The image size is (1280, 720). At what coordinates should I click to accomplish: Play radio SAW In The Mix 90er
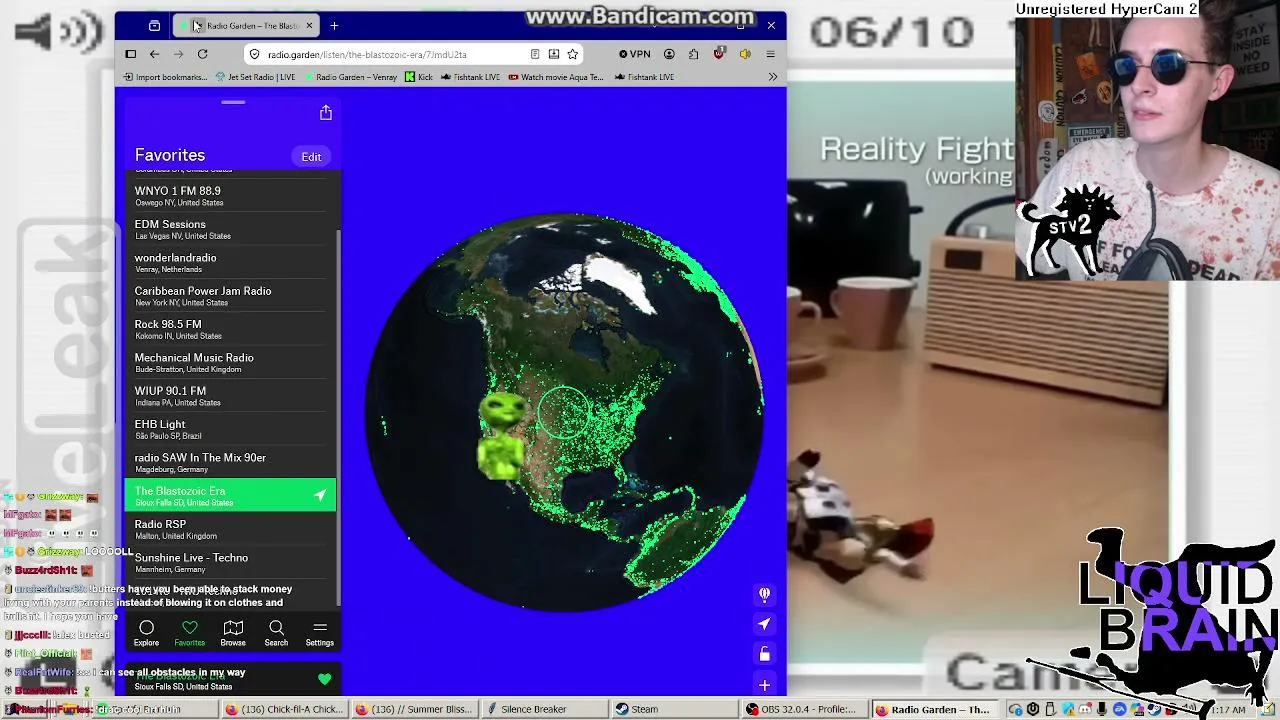click(x=230, y=462)
